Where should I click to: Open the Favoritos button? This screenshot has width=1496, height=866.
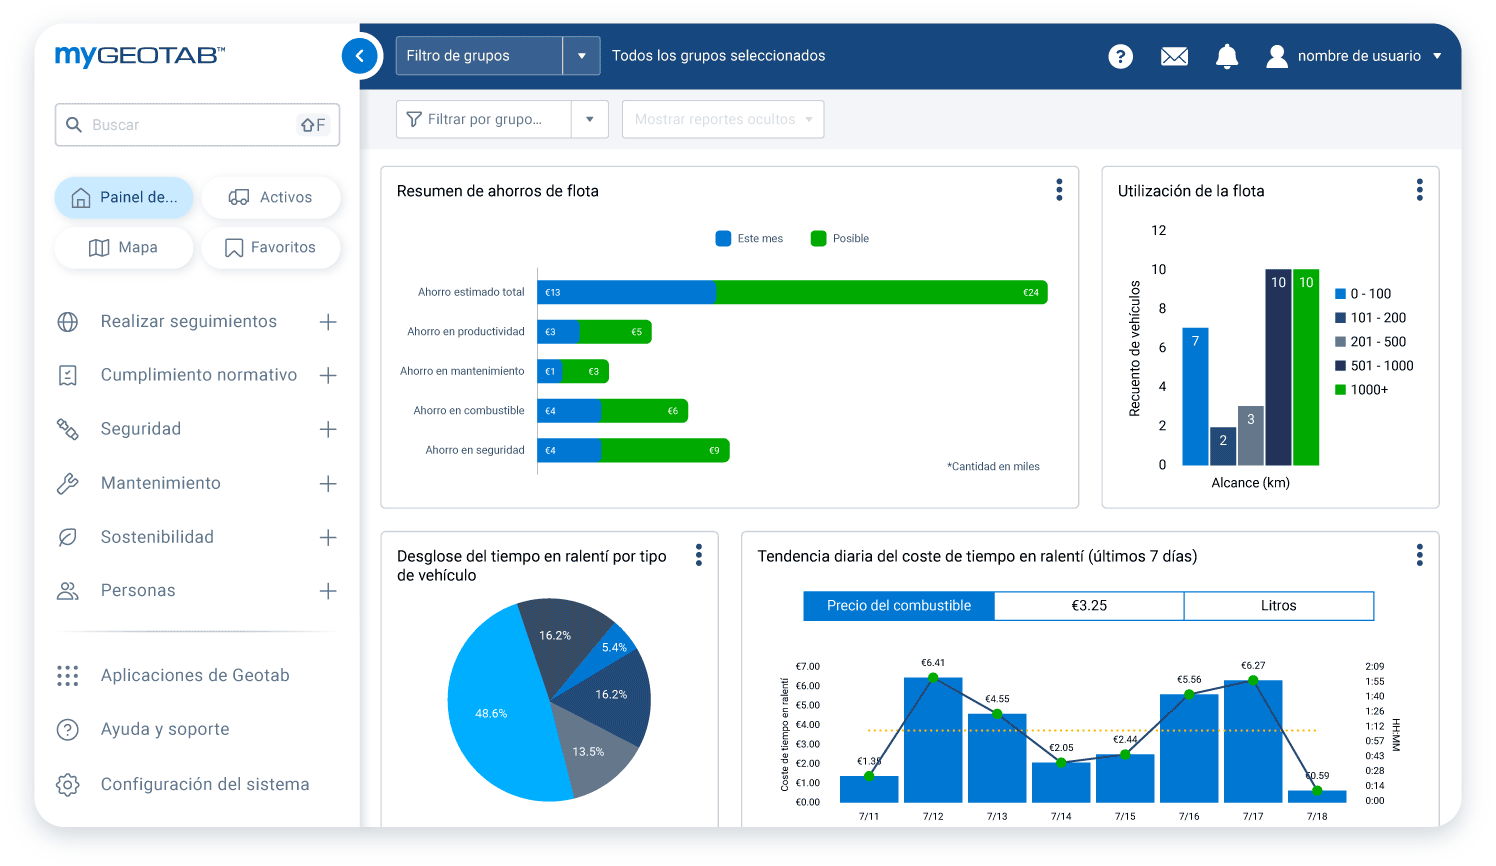271,247
